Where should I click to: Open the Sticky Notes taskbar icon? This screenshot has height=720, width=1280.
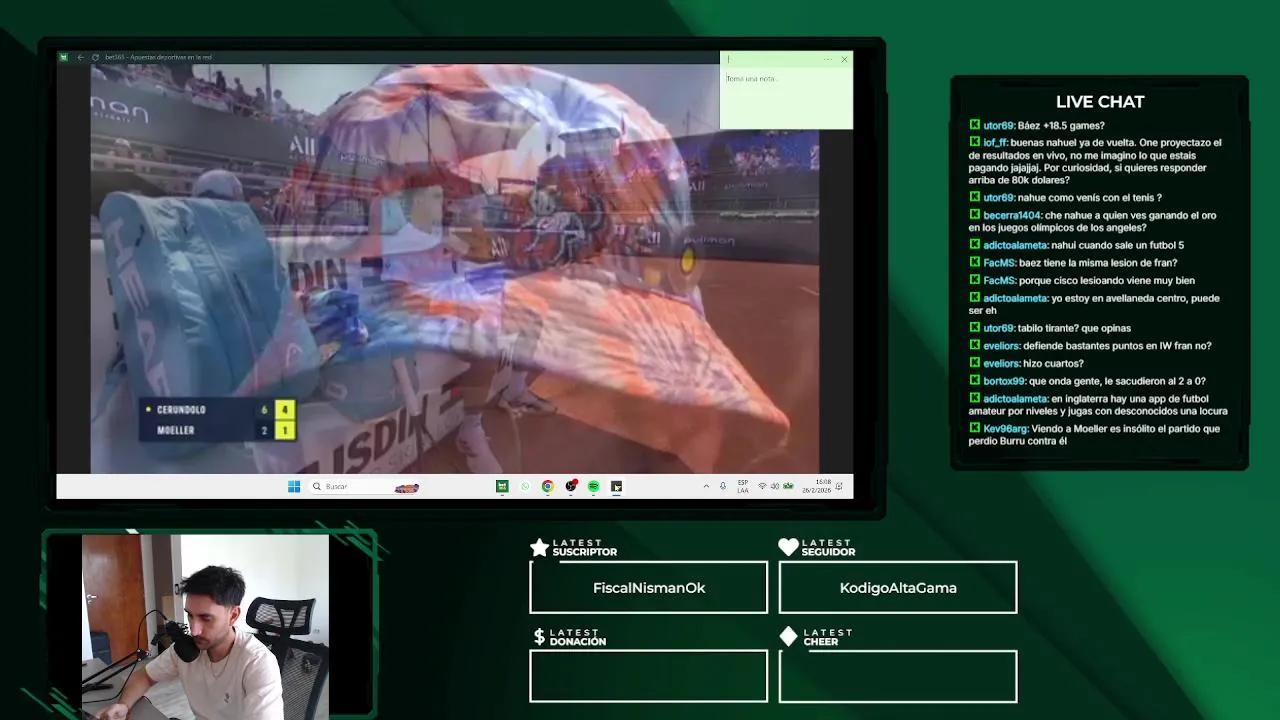point(617,486)
